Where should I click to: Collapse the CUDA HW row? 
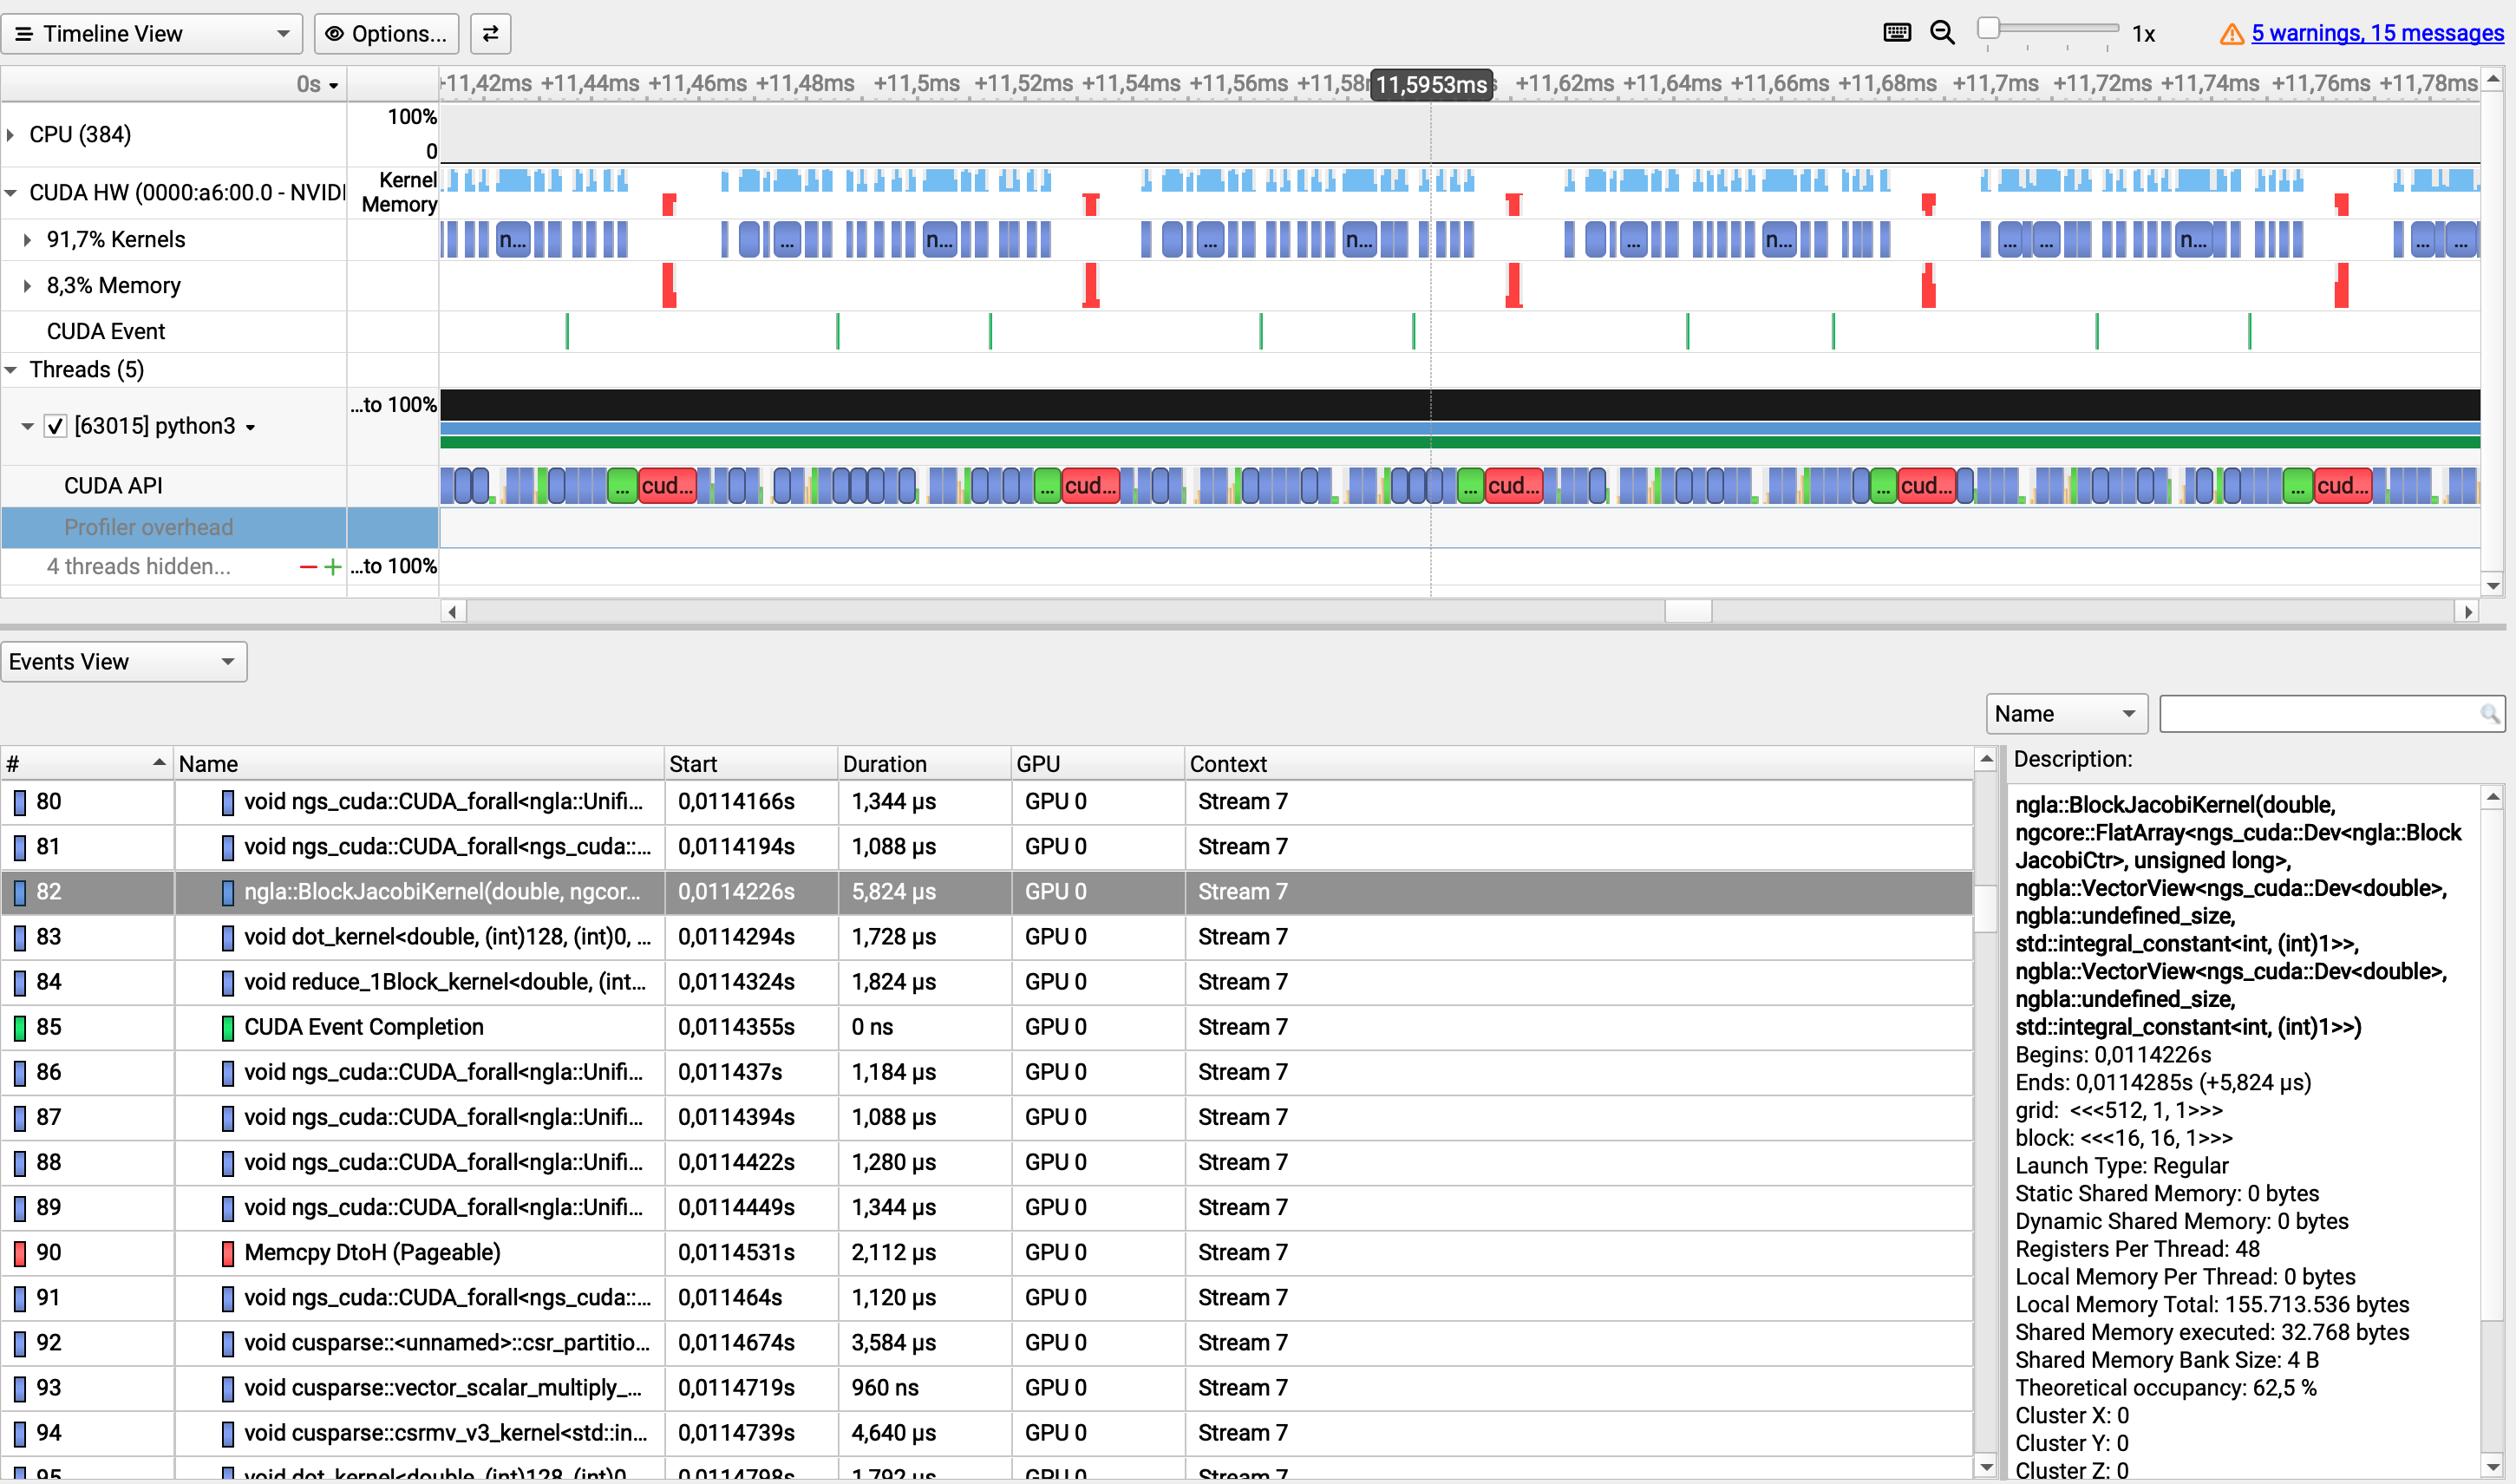(x=11, y=192)
